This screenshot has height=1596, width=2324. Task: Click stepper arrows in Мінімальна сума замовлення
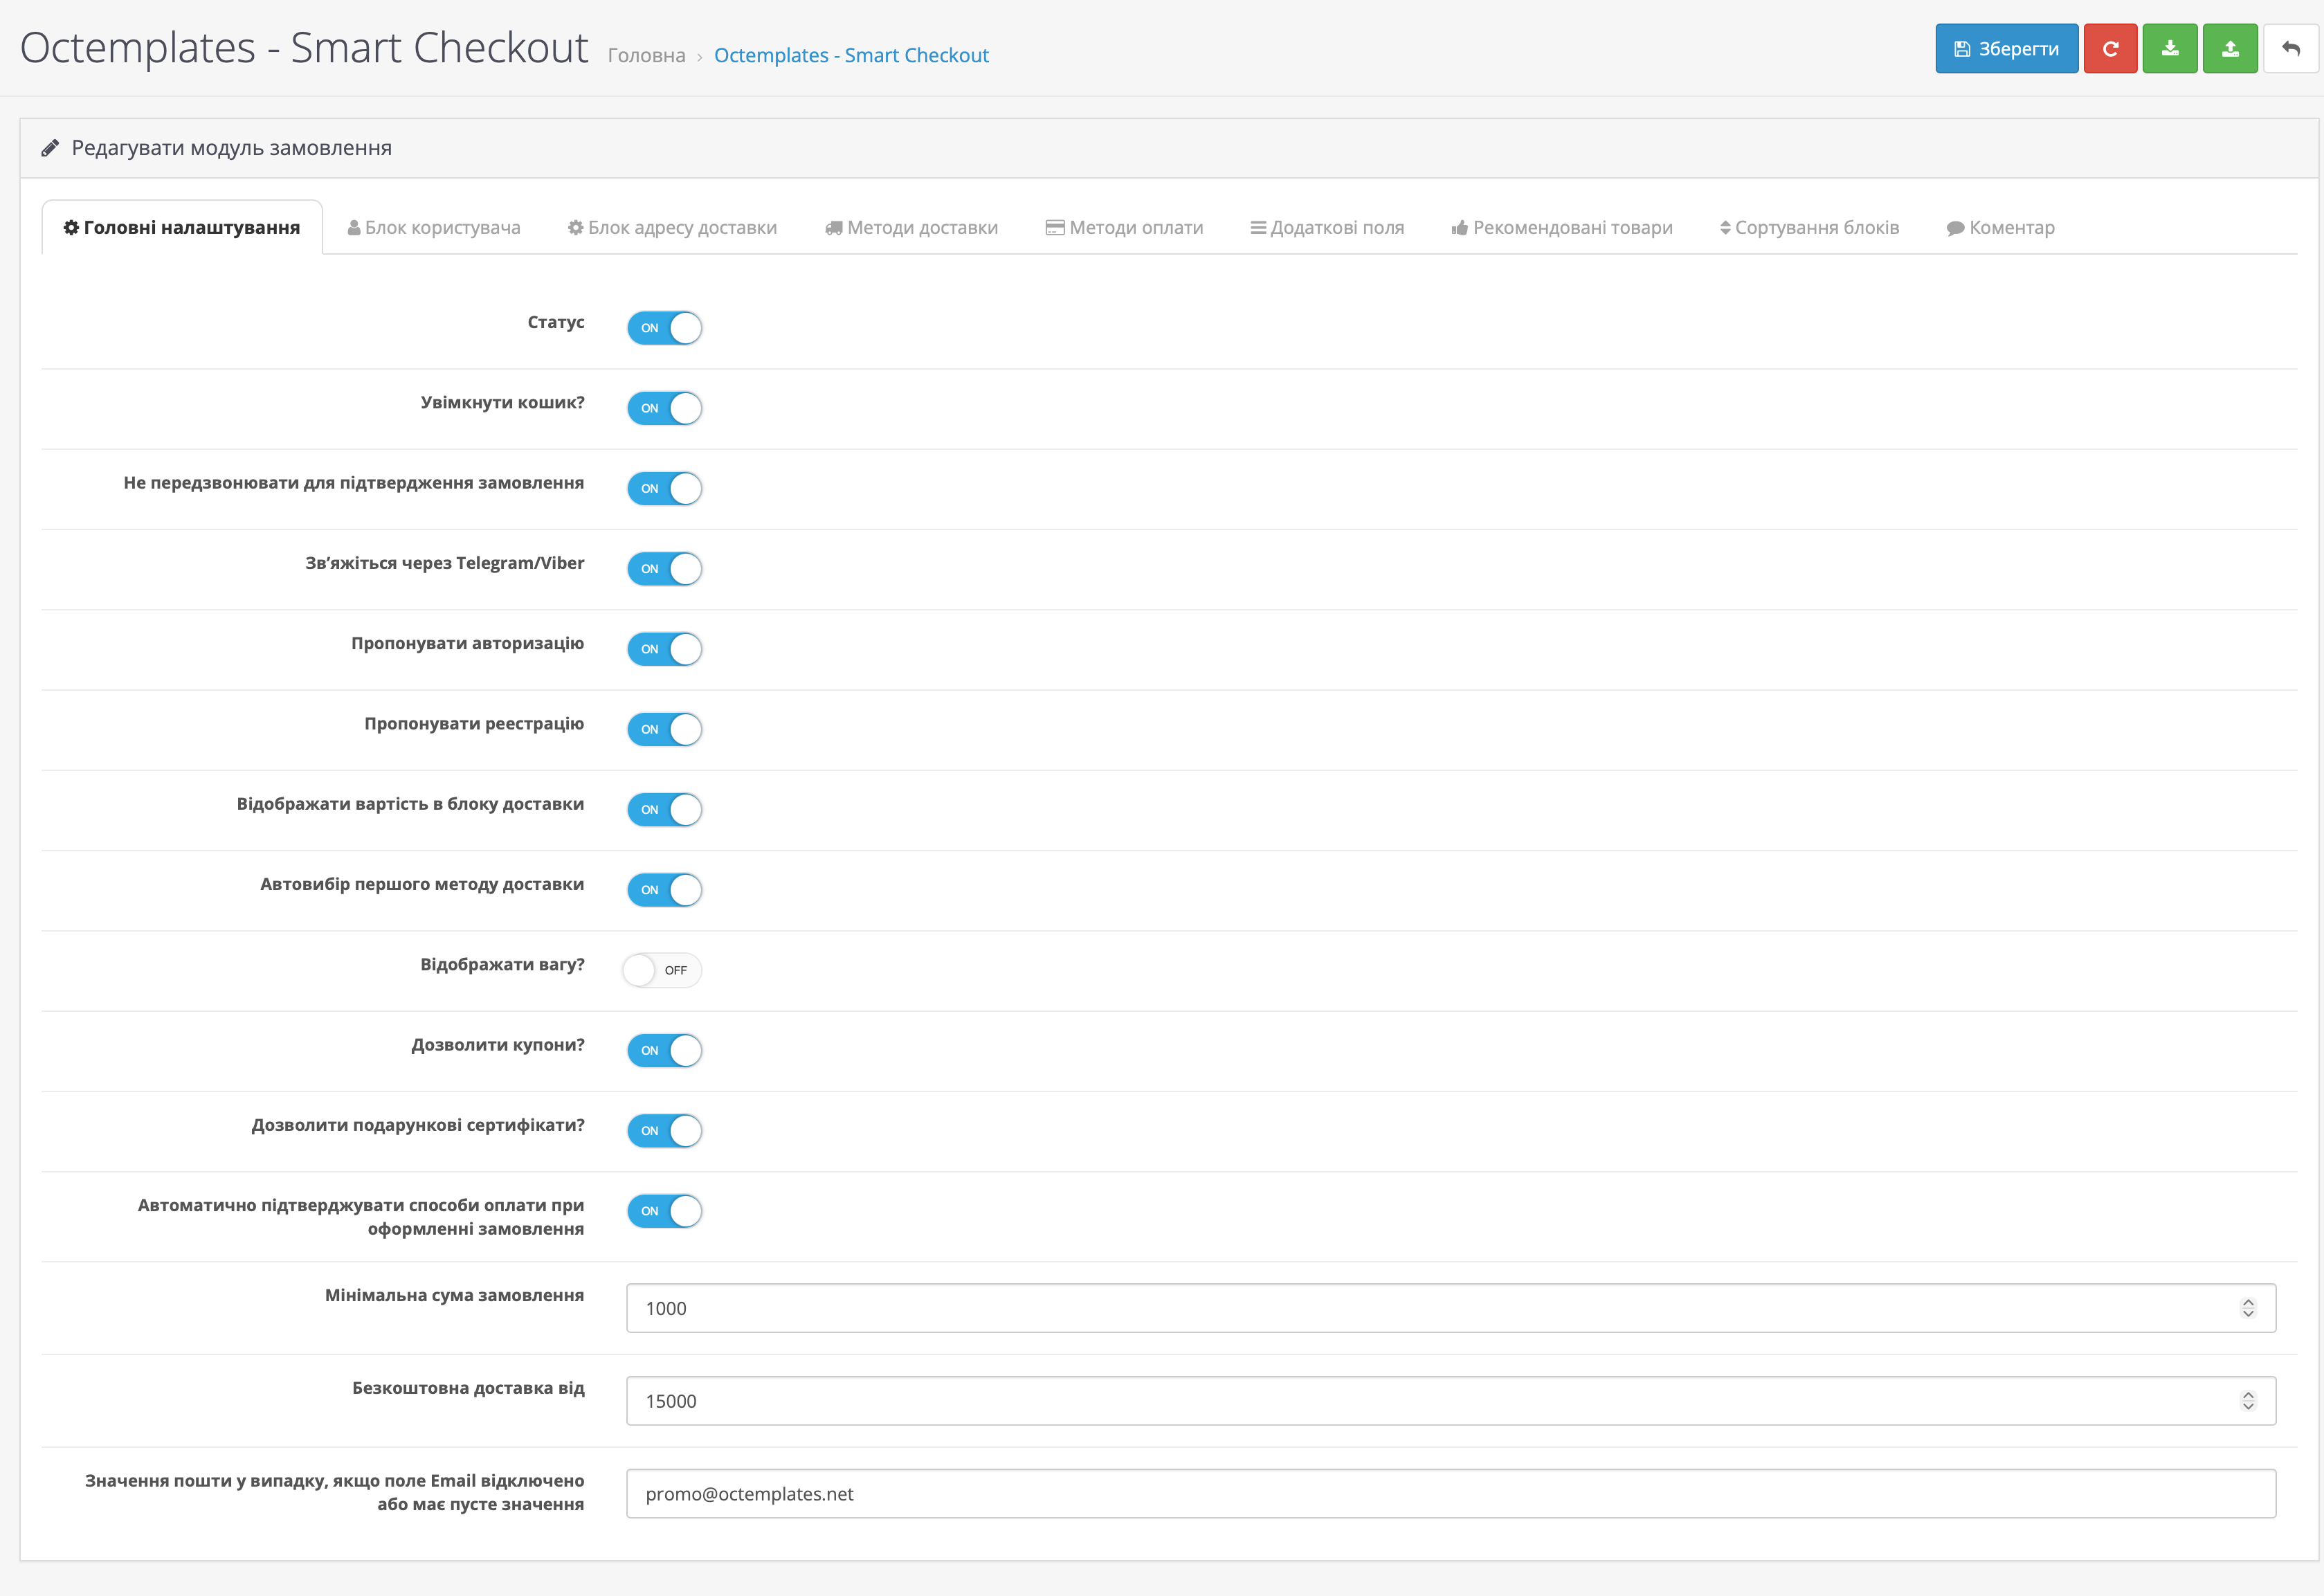coord(2248,1308)
